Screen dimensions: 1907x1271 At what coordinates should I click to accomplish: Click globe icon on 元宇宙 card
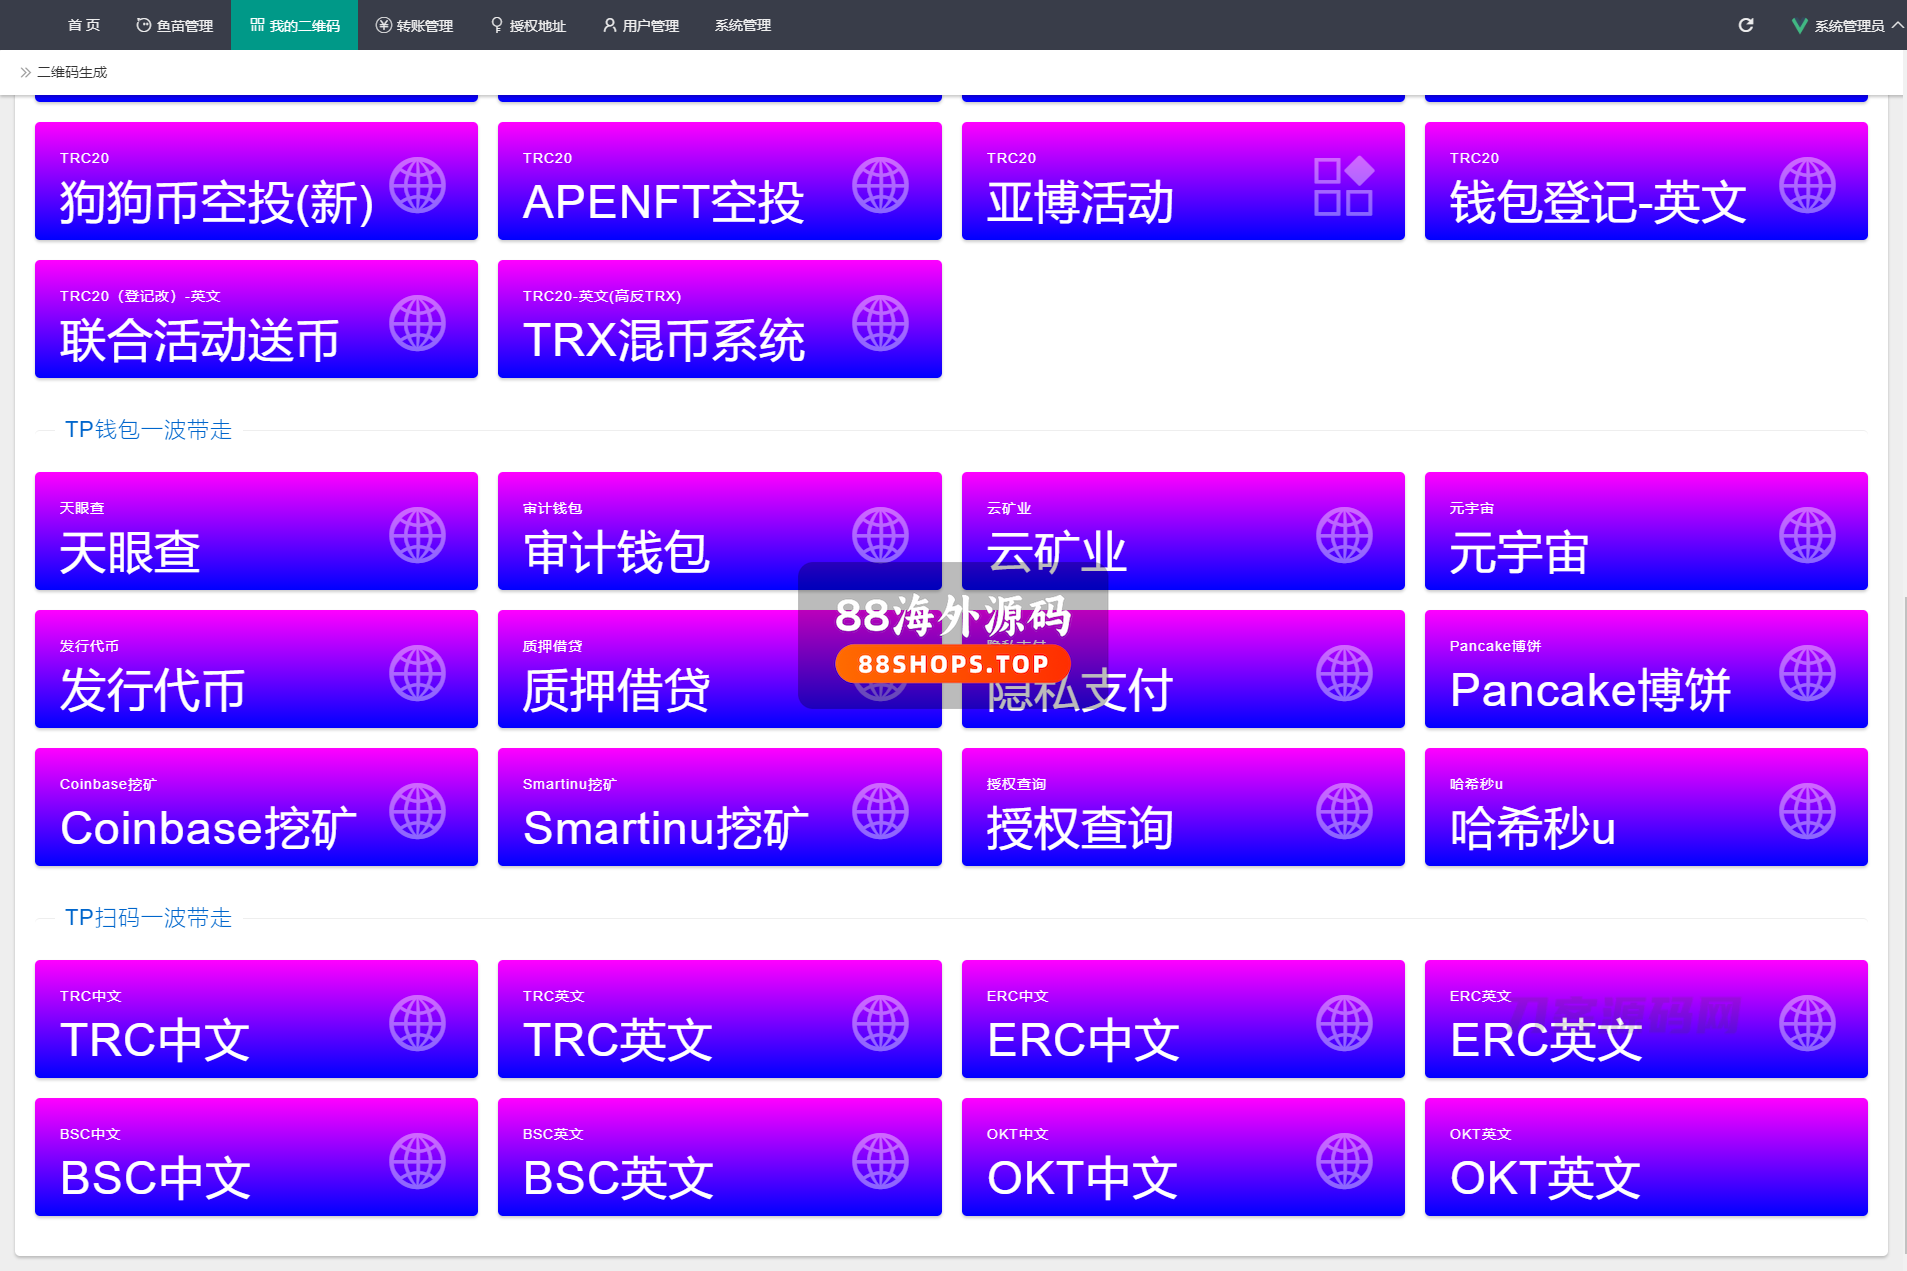point(1807,535)
